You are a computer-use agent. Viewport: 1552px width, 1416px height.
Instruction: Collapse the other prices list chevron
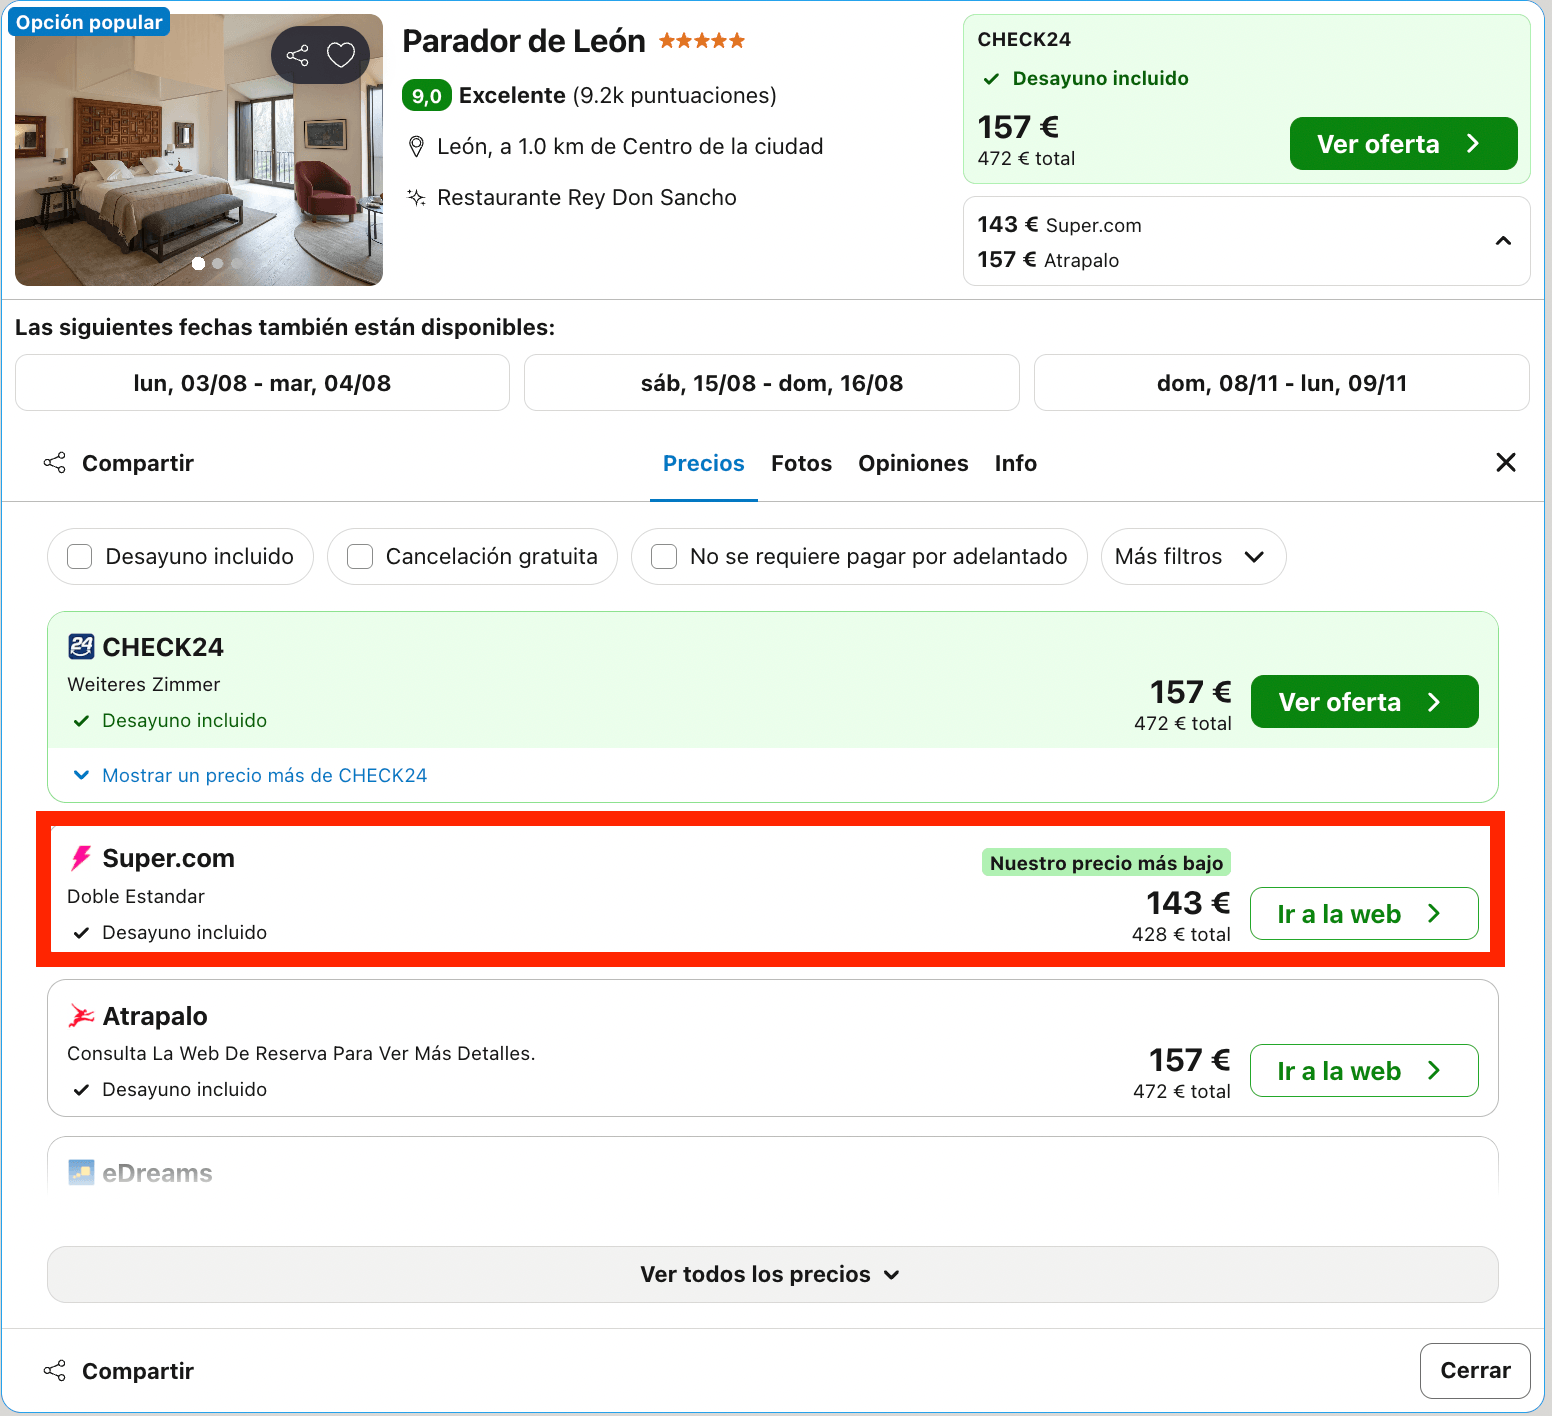point(1502,241)
